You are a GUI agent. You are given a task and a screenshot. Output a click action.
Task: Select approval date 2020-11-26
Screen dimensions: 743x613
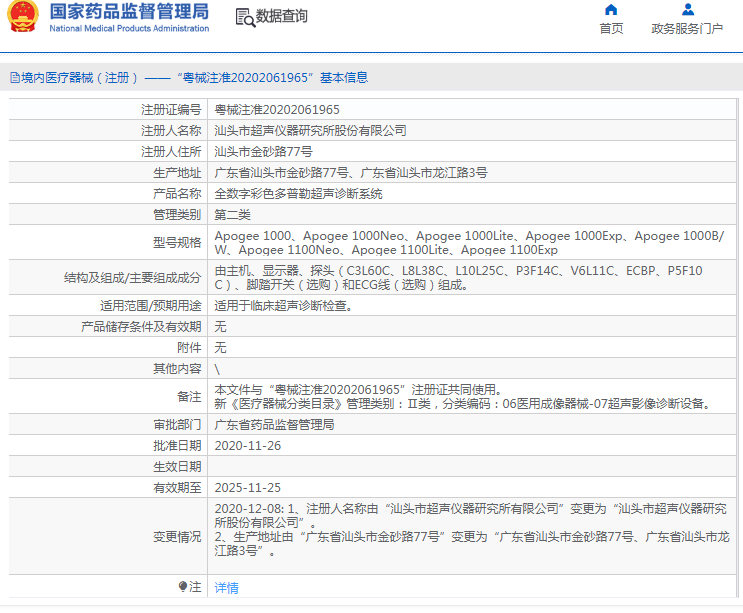[x=248, y=446]
